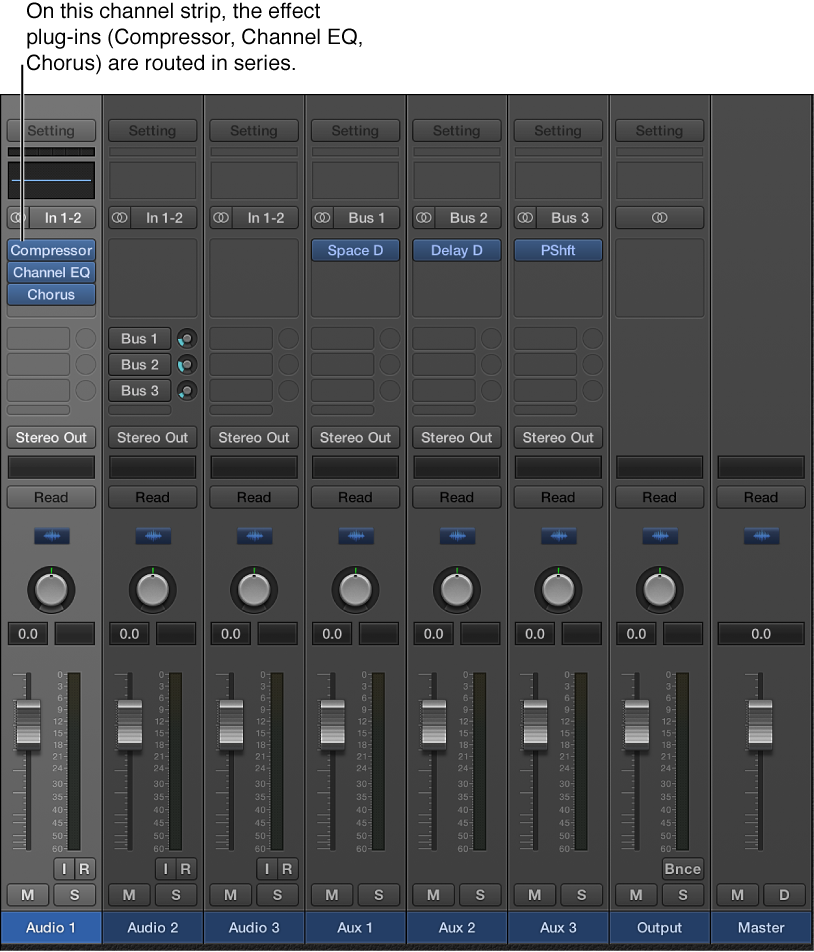Open the Stereo Out output menu on Audio 1
Image resolution: width=814 pixels, height=952 pixels.
pyautogui.click(x=51, y=437)
